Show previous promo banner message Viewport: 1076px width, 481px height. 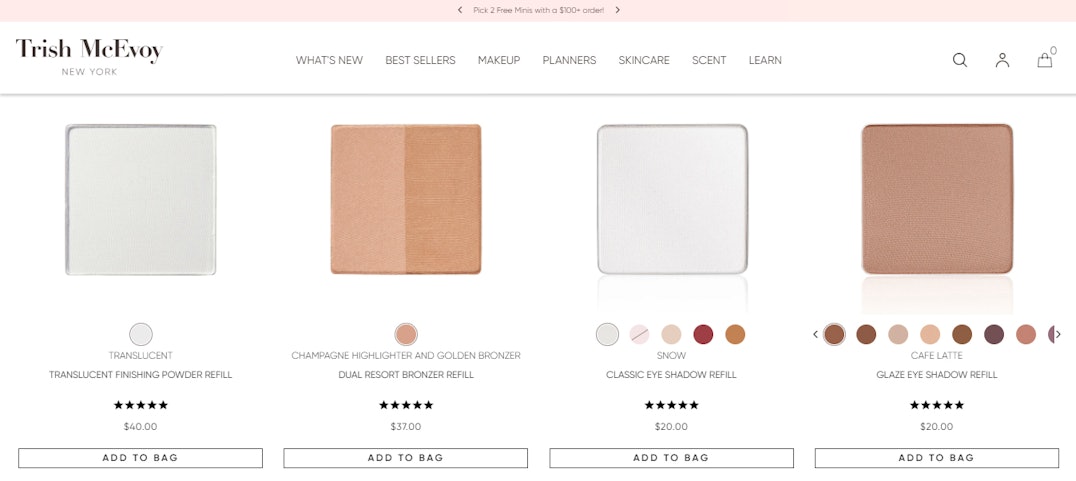[460, 10]
